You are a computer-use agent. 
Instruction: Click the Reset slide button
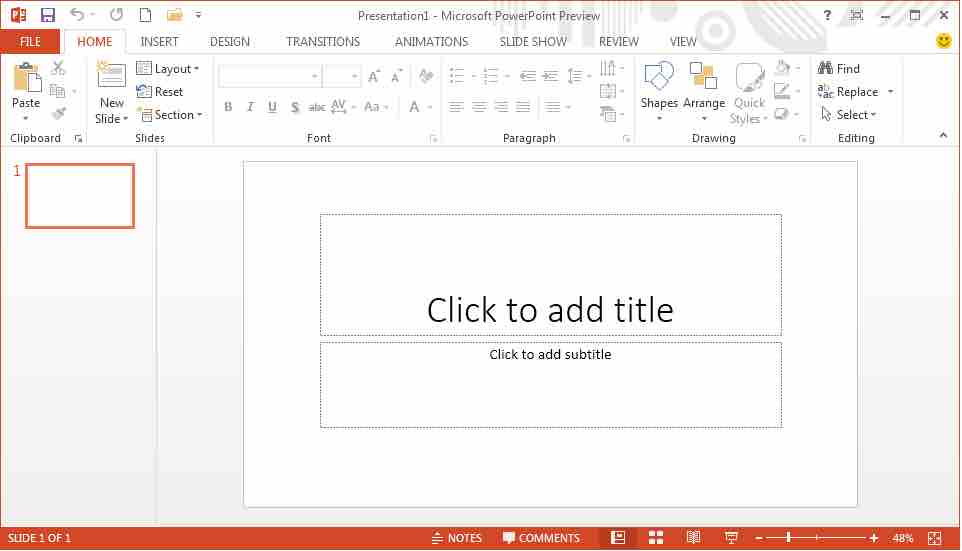click(160, 92)
